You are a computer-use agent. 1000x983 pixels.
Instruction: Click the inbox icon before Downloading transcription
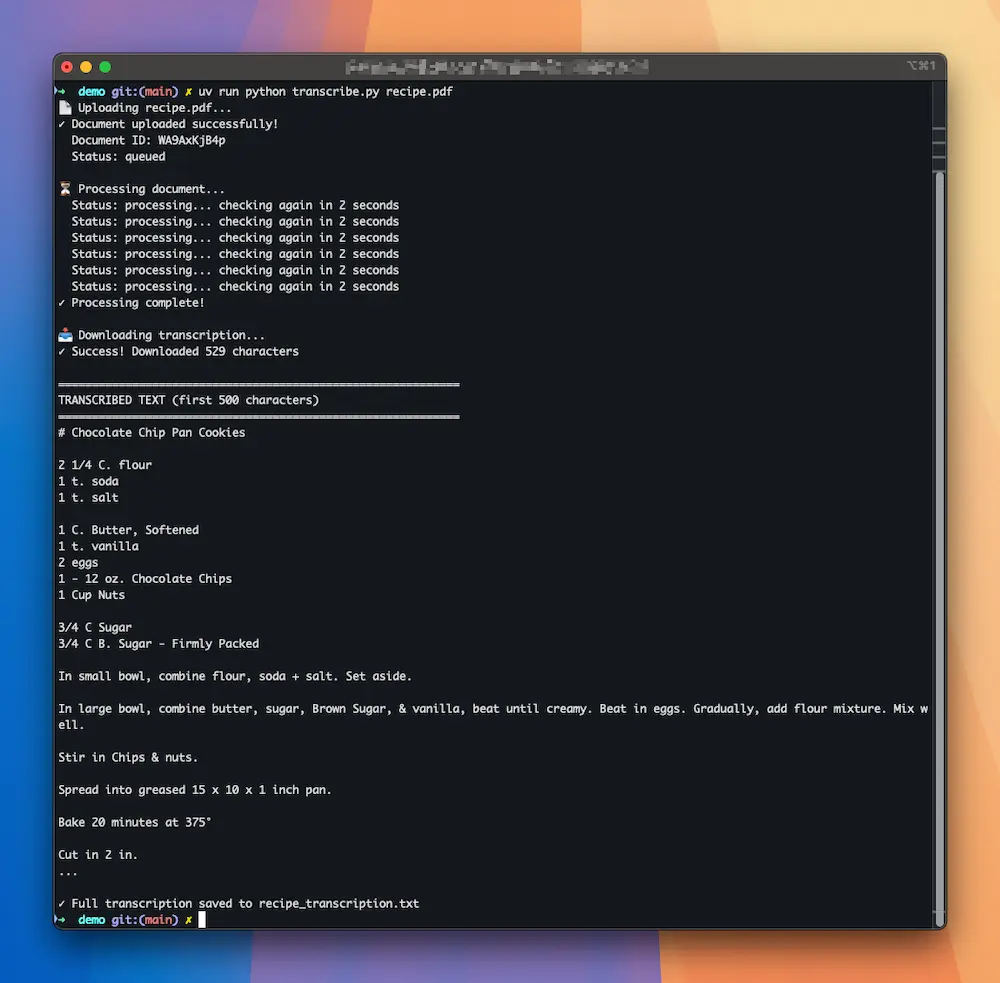65,335
